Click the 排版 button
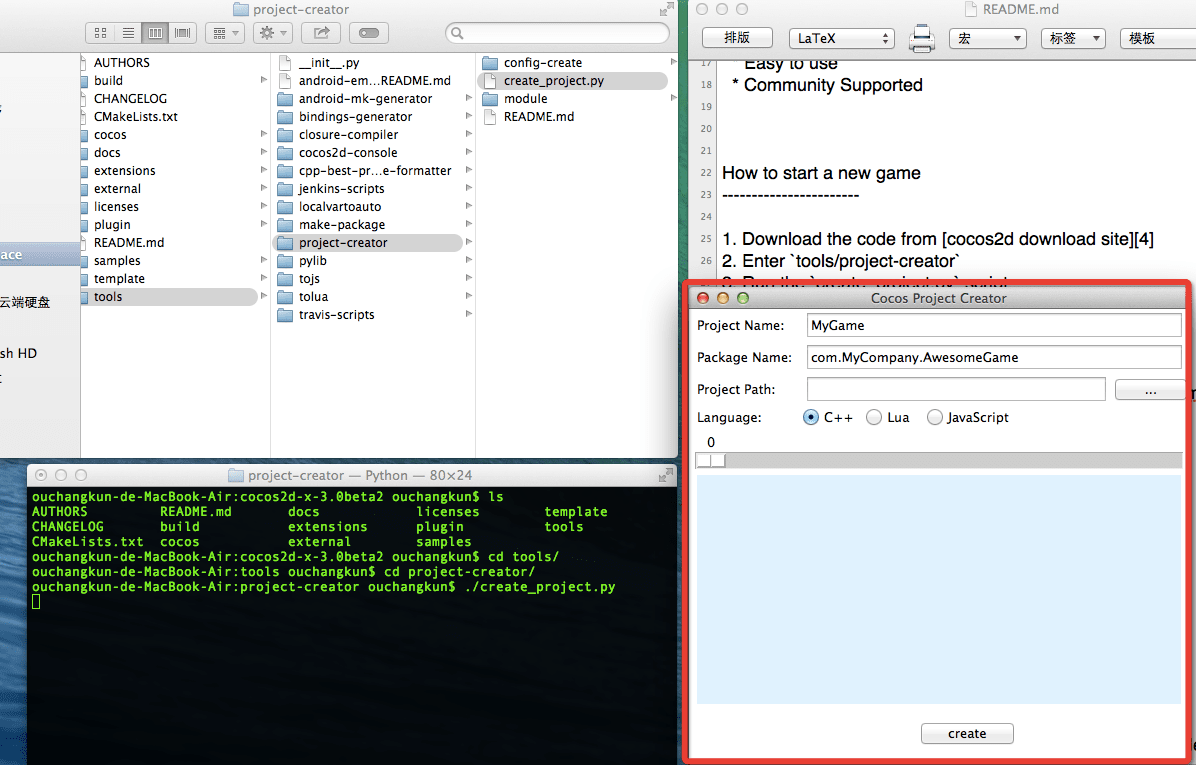 click(x=739, y=38)
